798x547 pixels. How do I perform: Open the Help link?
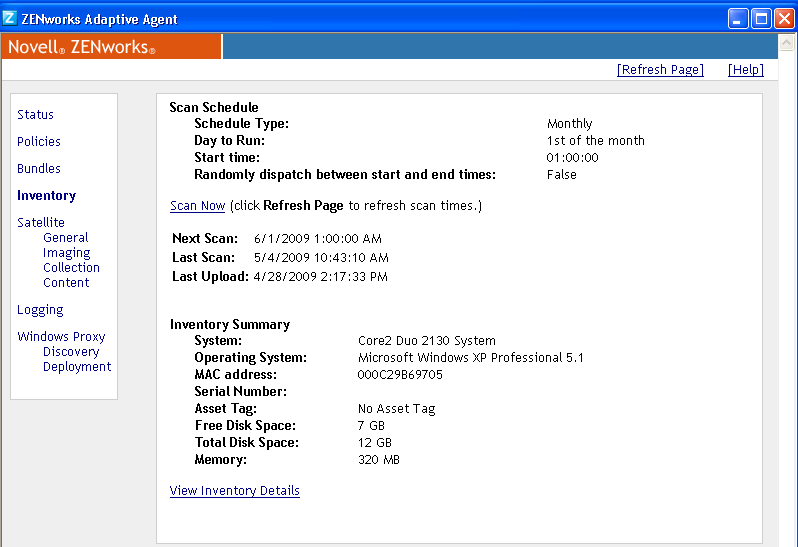745,70
